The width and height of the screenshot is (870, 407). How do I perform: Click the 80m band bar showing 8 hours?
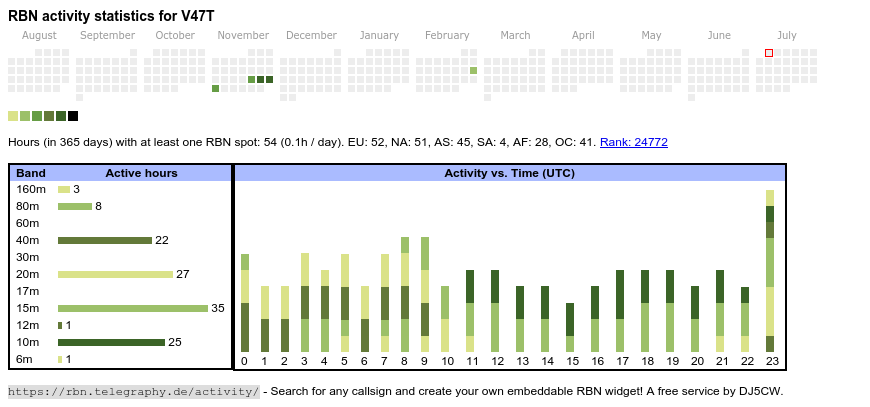(x=74, y=206)
